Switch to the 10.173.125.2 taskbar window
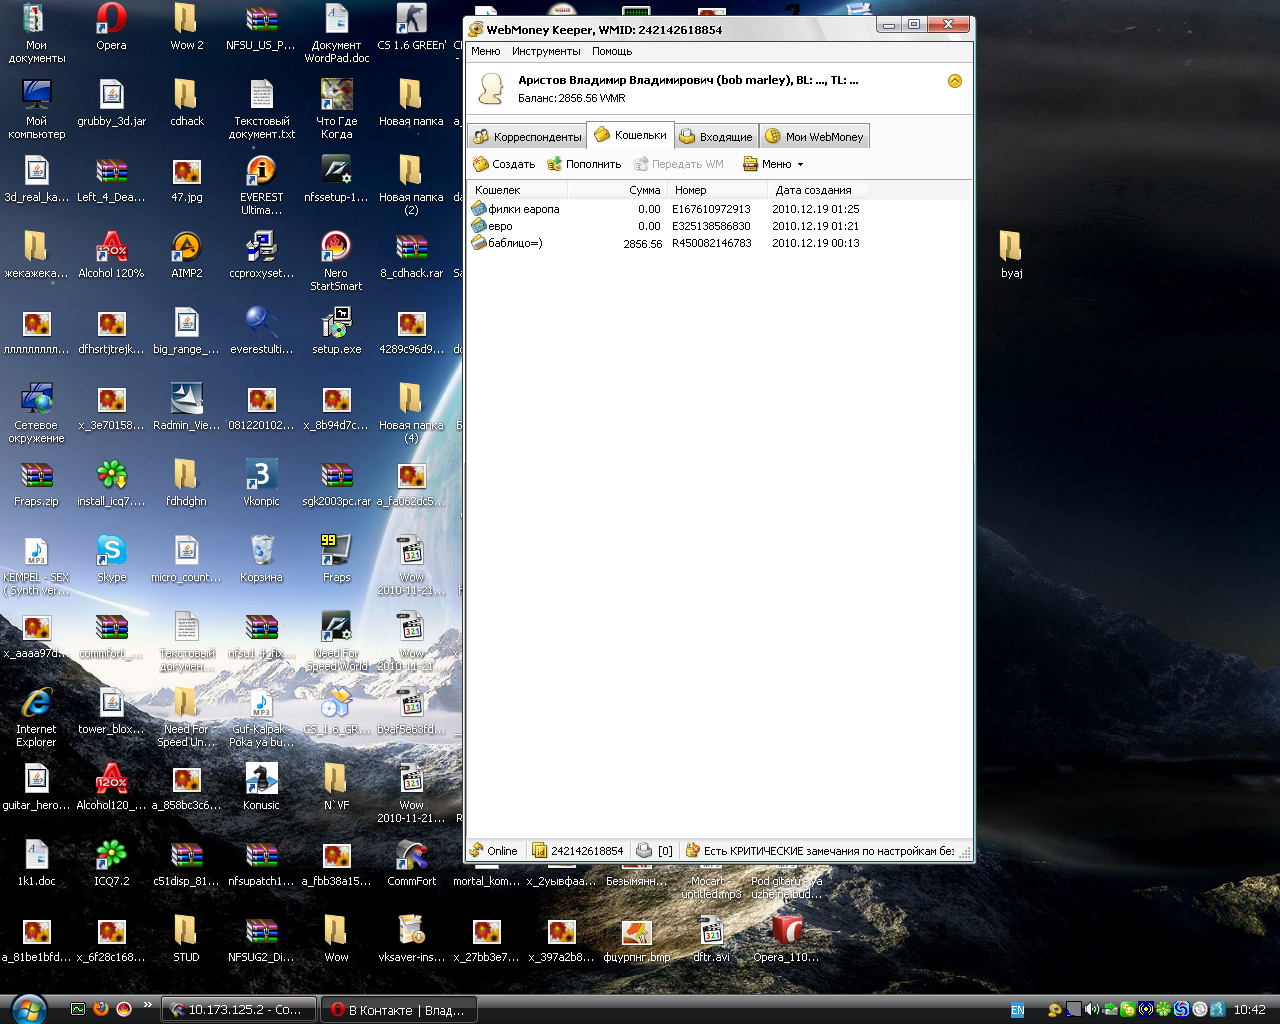 (239, 1010)
